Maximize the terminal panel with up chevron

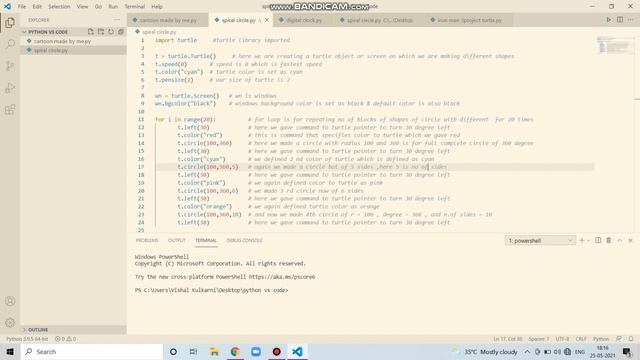pos(620,240)
